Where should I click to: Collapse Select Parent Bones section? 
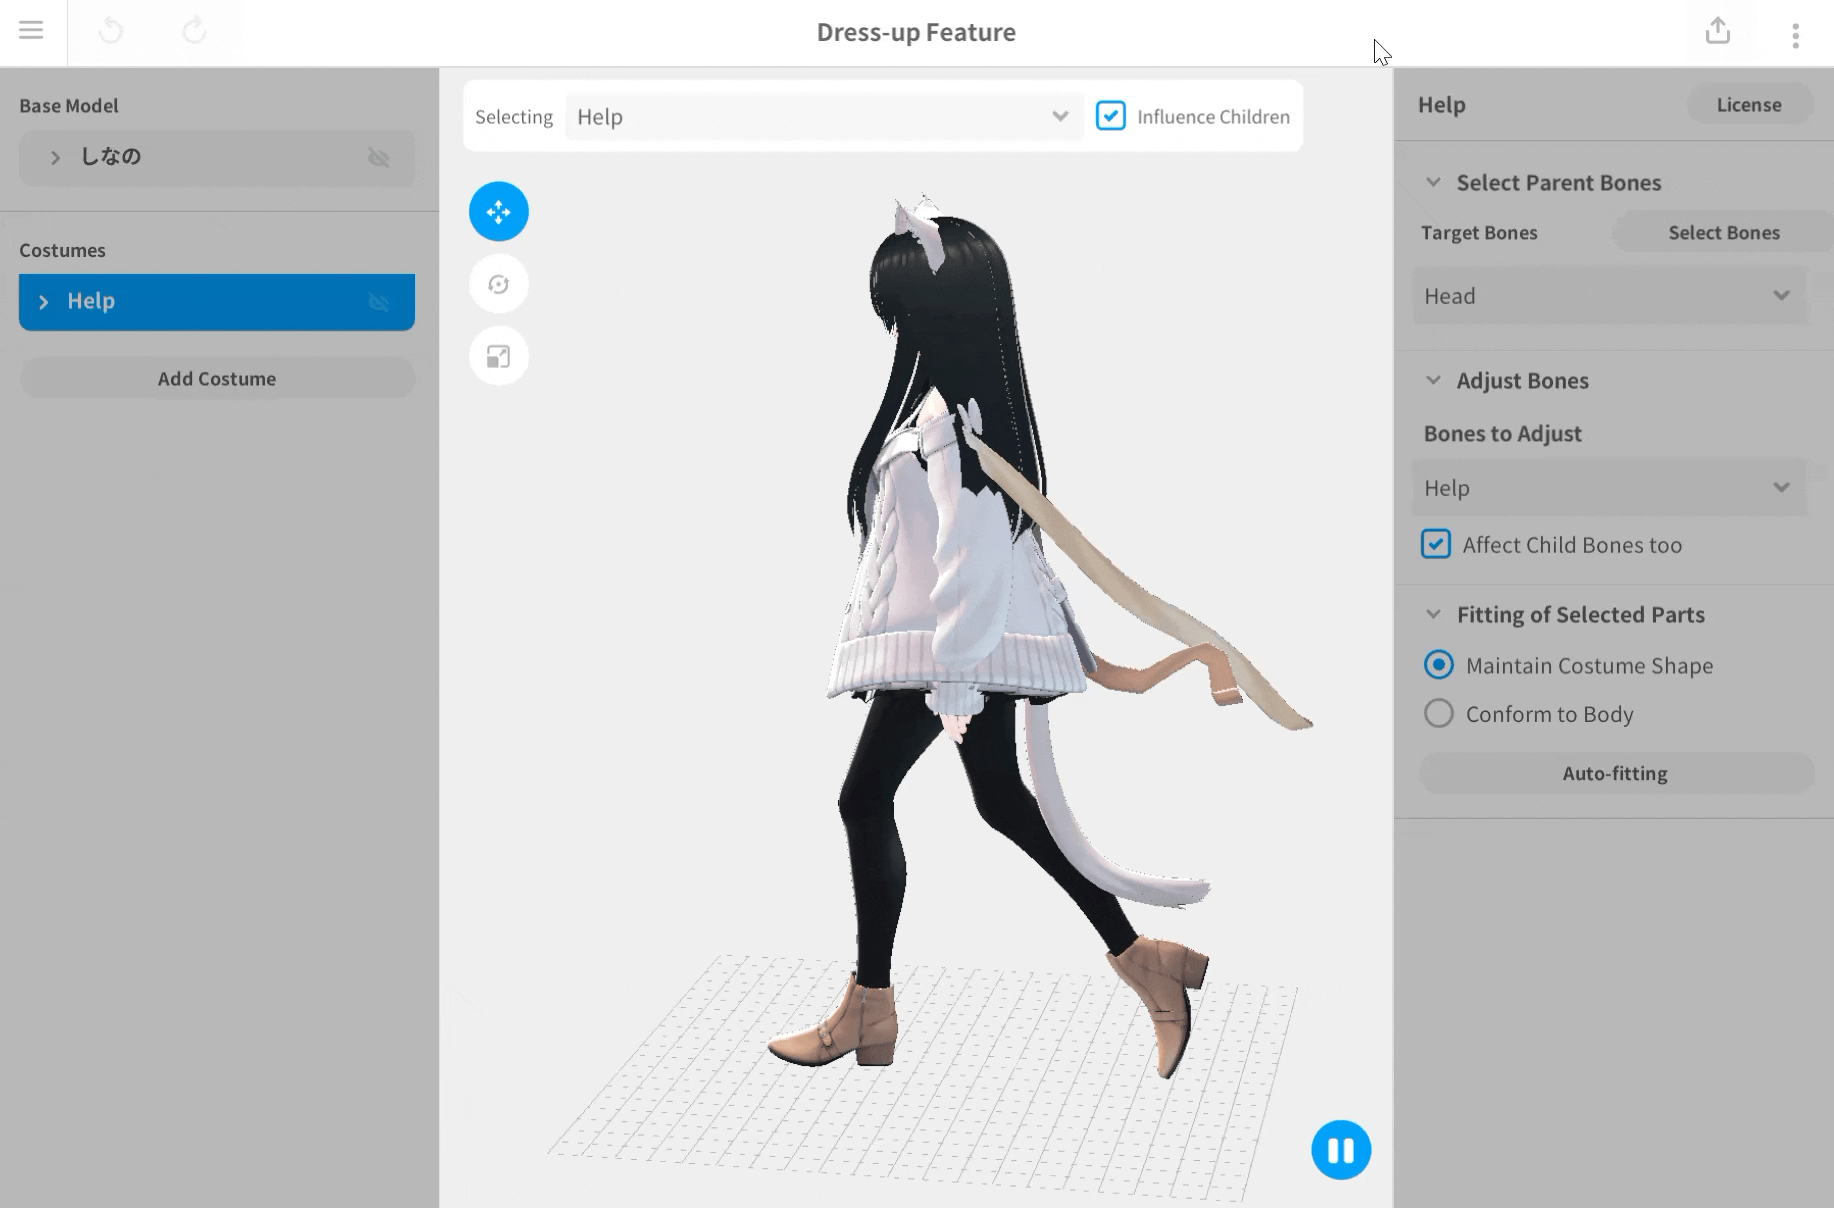click(x=1433, y=182)
